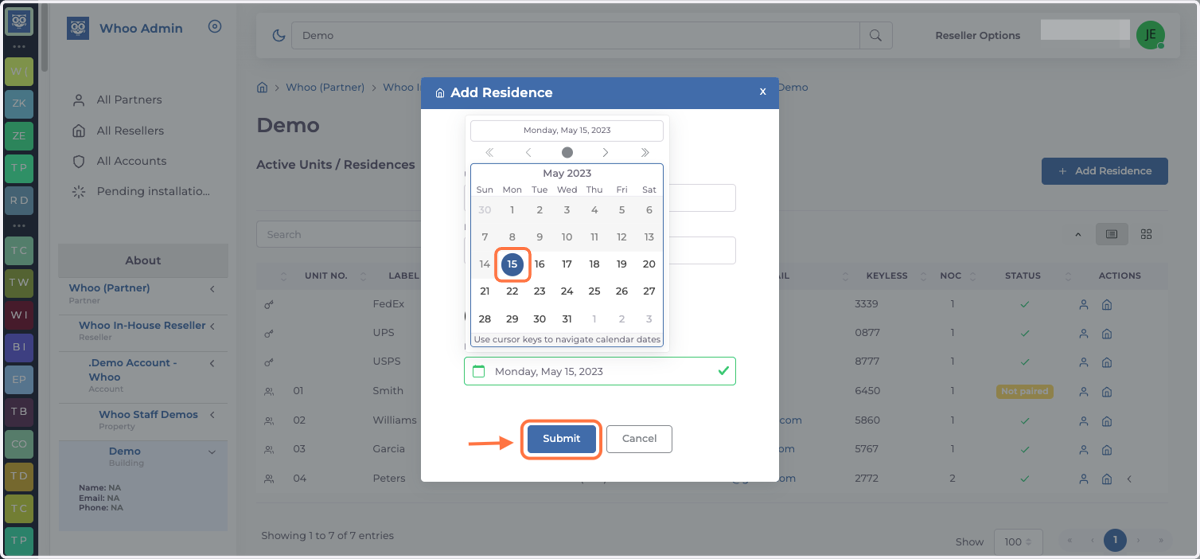Open All Resellers menu item
Viewport: 1200px width, 559px height.
tap(130, 131)
